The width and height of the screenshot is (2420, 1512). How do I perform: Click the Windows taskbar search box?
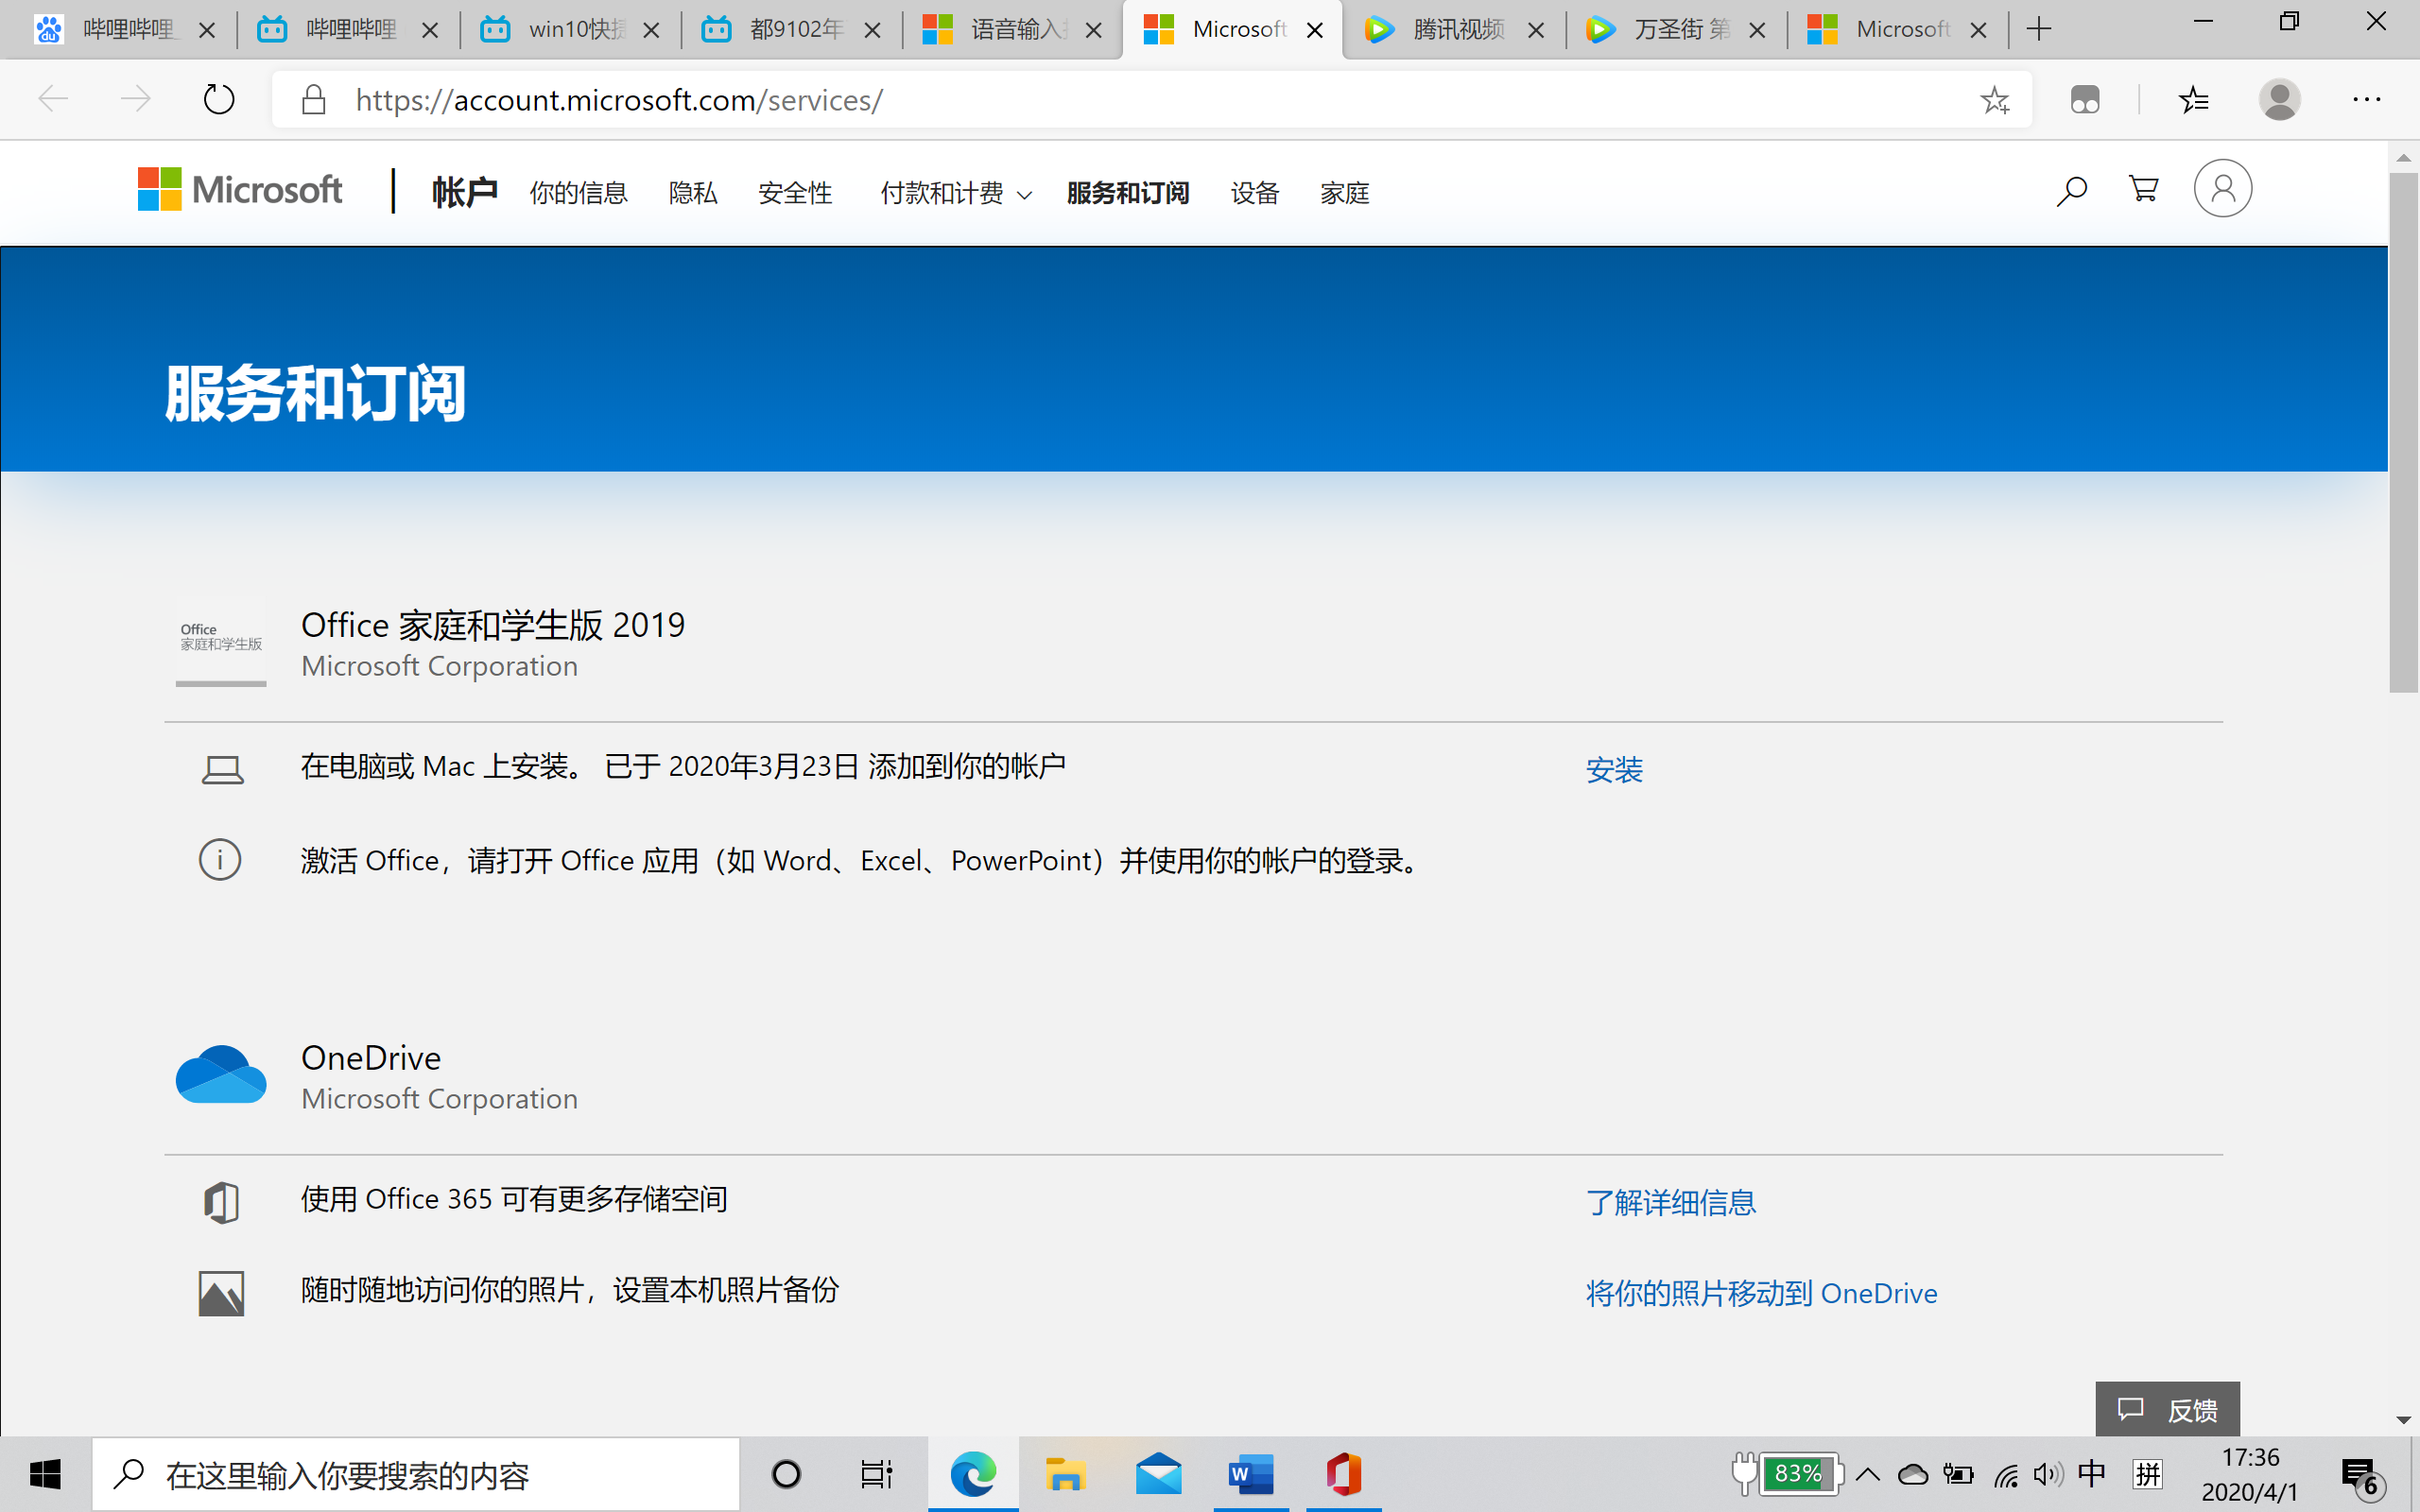(x=415, y=1474)
